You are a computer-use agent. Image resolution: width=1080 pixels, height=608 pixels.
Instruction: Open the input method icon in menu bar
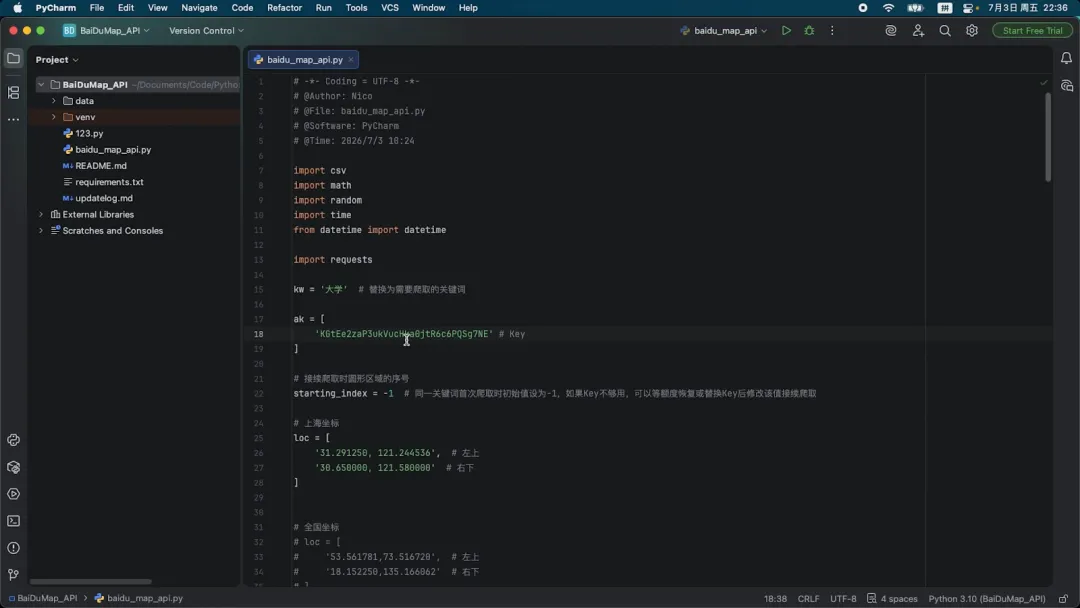(x=944, y=8)
